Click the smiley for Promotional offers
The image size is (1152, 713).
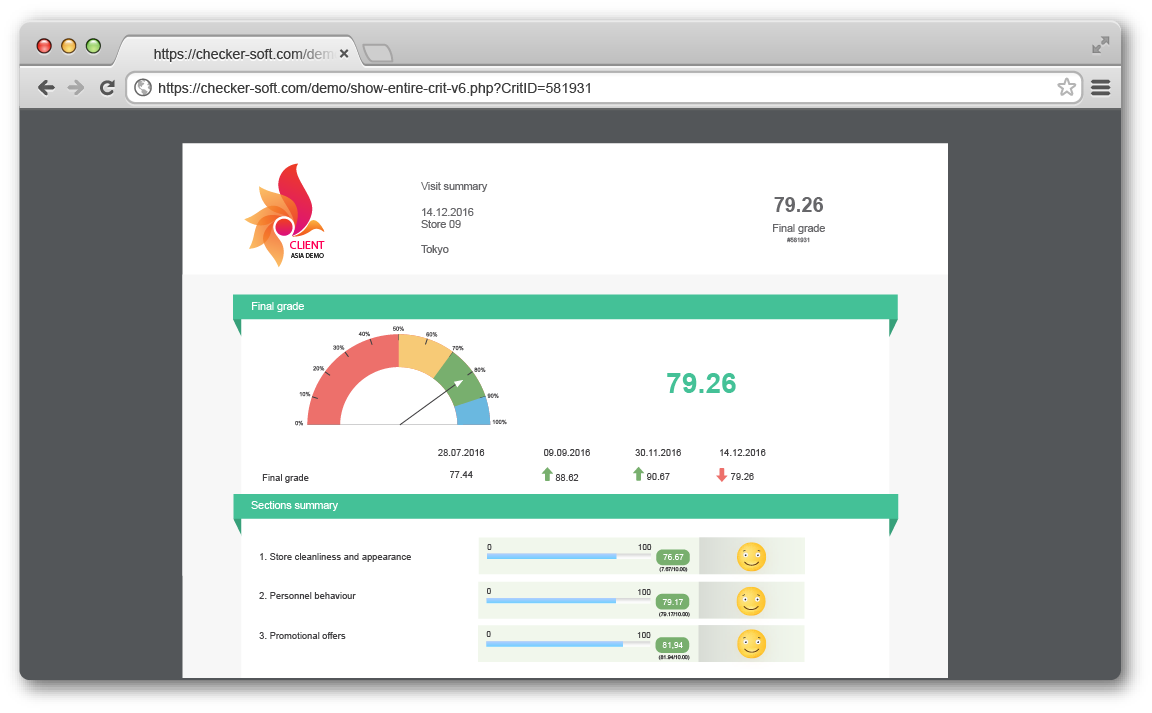751,644
